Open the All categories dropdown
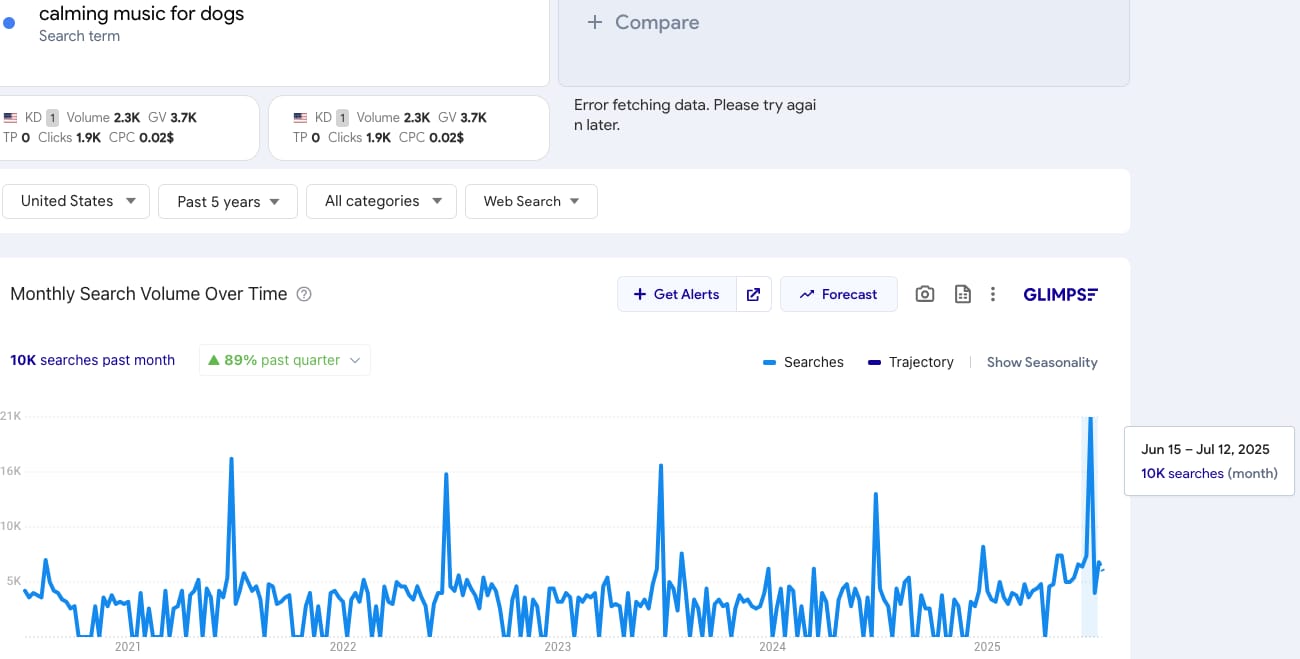The image size is (1300, 659). pyautogui.click(x=381, y=201)
